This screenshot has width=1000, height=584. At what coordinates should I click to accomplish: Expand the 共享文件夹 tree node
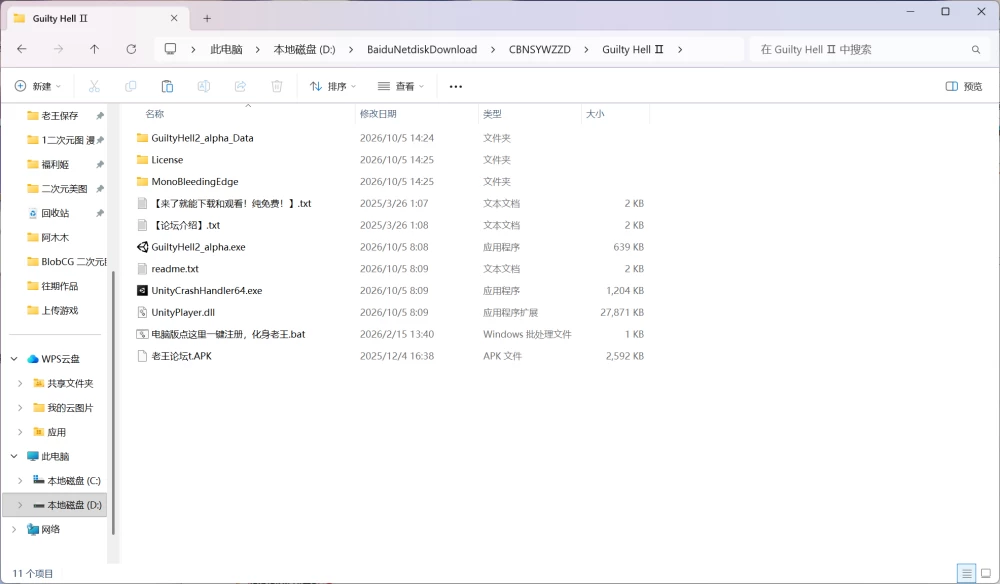click(x=20, y=383)
